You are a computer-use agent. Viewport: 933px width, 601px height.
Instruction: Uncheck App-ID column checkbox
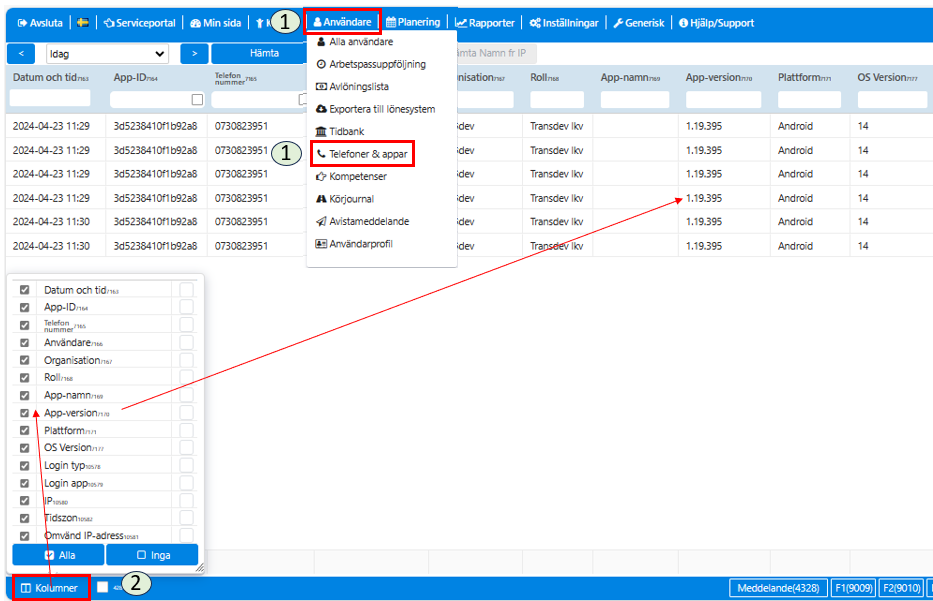point(24,308)
